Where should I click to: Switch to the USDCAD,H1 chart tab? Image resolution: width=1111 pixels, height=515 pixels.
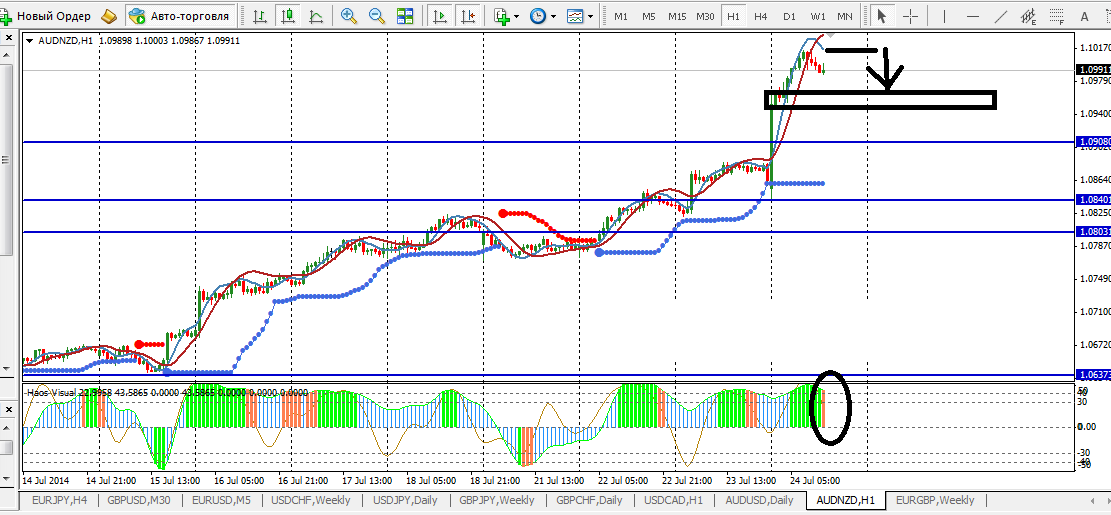pos(674,500)
